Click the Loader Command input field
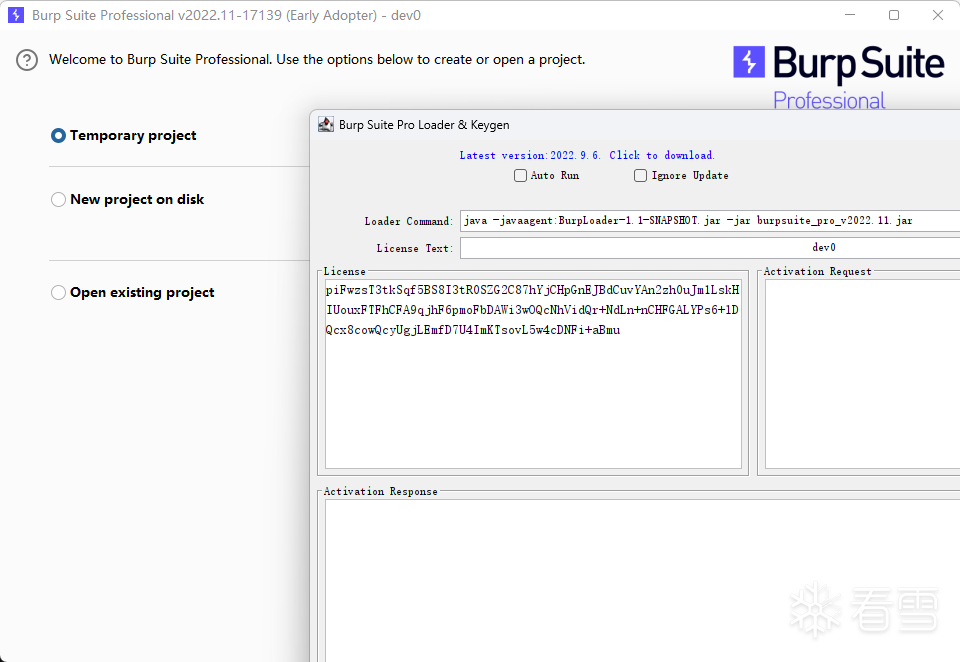 710,220
